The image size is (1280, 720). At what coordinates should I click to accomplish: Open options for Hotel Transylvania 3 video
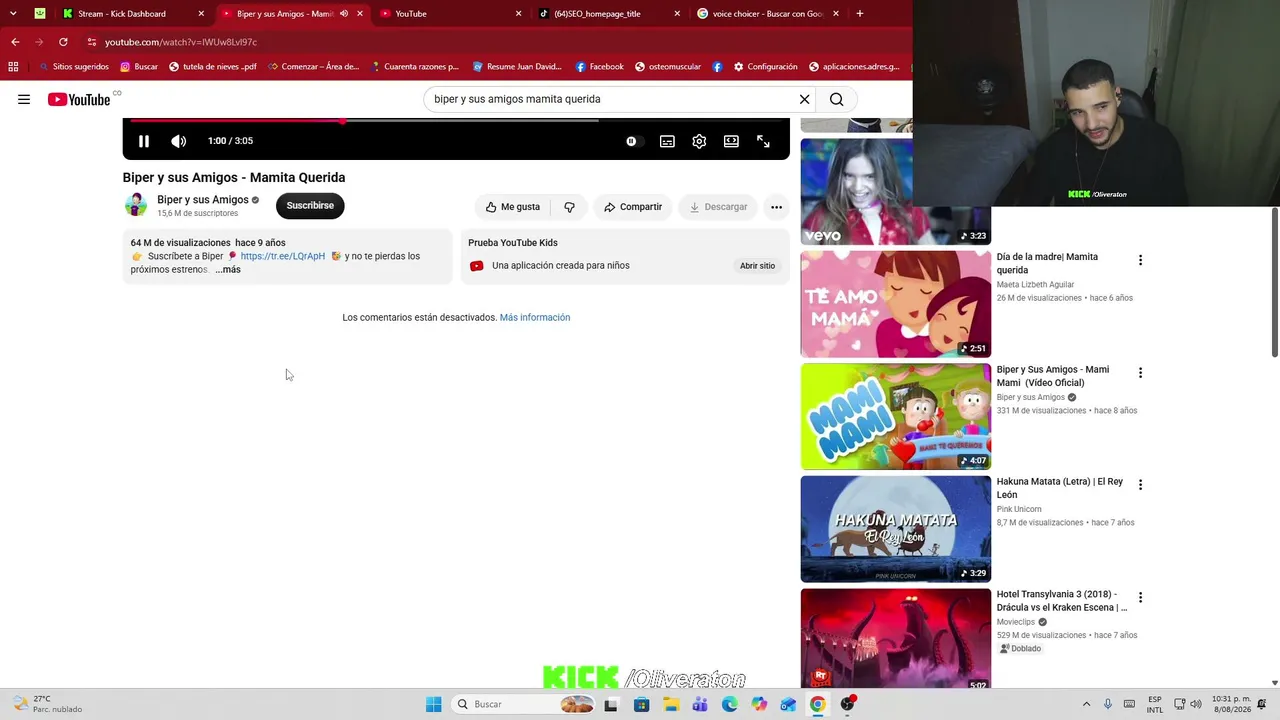point(1140,598)
